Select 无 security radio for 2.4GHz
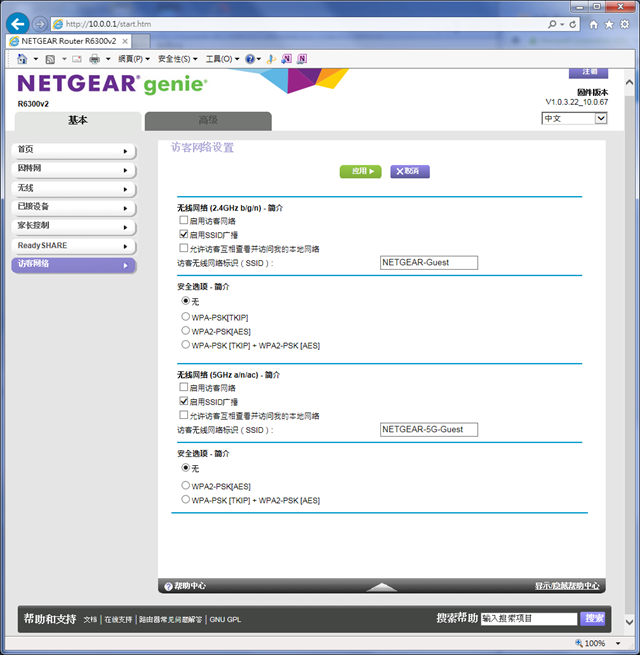Image resolution: width=640 pixels, height=655 pixels. point(185,301)
